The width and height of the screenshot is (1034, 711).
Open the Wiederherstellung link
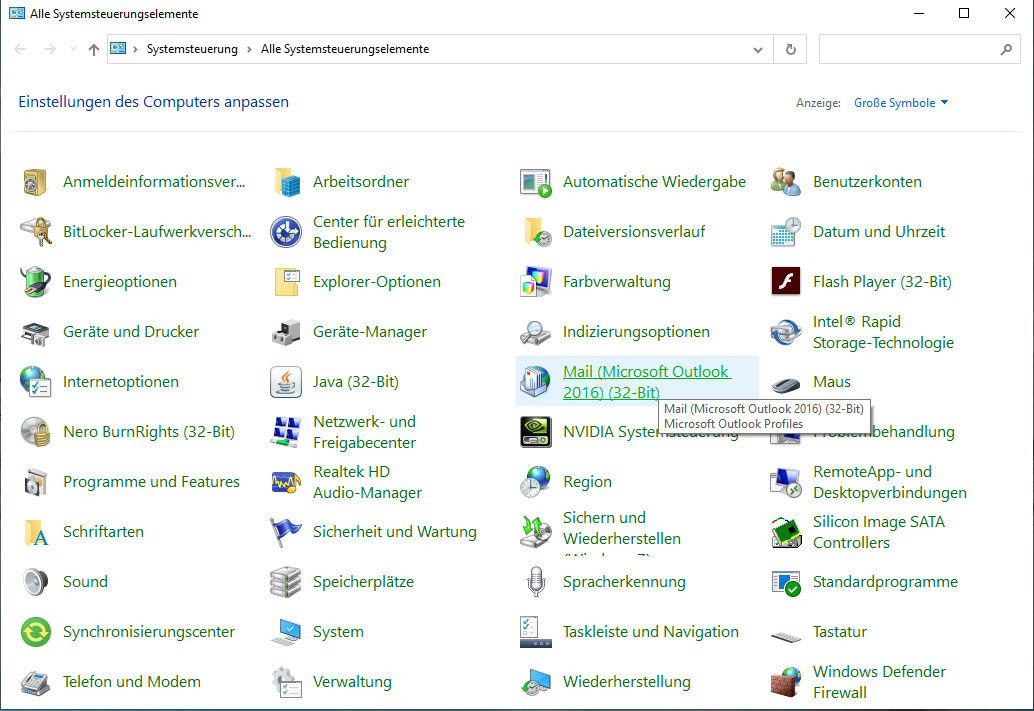pos(626,682)
